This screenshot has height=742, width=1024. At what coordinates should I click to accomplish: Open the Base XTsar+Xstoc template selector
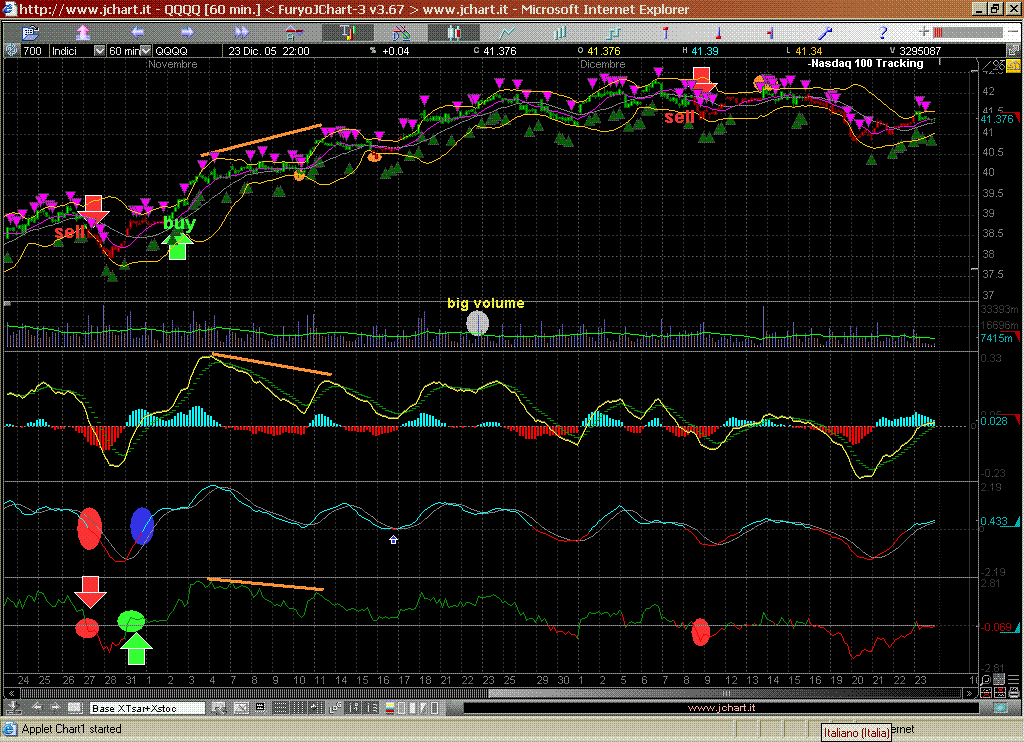147,708
